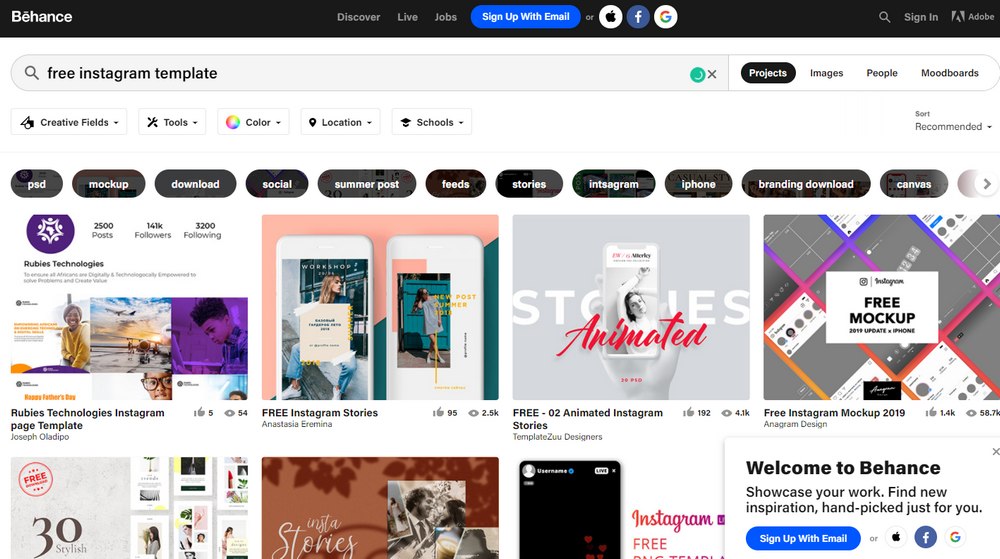Sign up with the Apple icon in header

(x=610, y=17)
